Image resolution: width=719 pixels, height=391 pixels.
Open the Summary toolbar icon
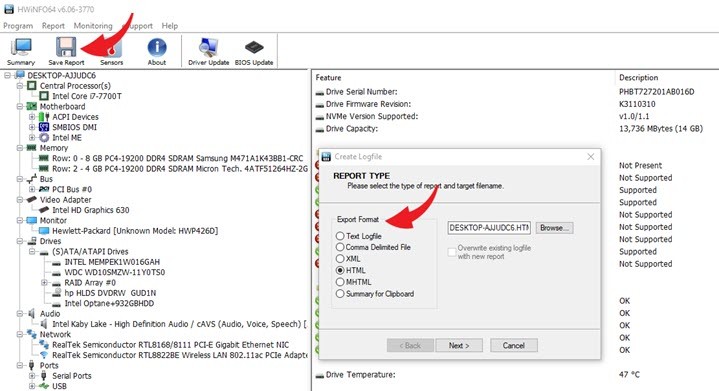[x=21, y=51]
